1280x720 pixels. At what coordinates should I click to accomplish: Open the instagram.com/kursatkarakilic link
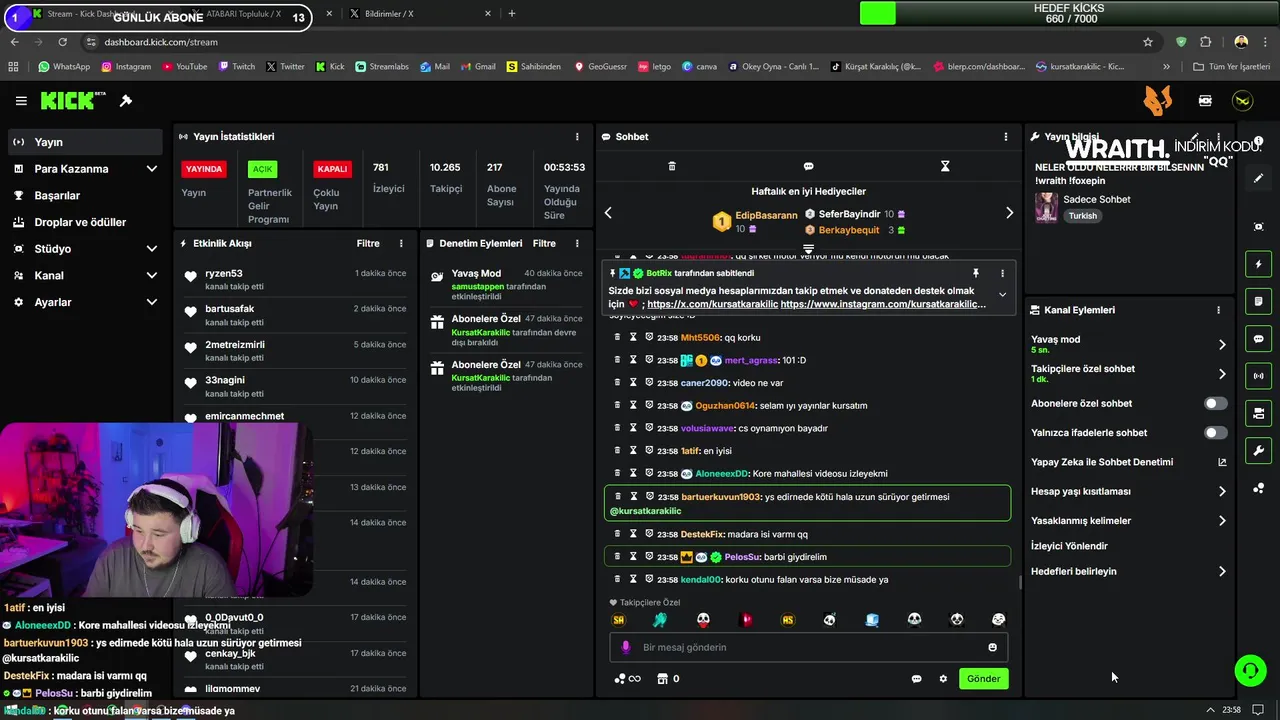point(883,304)
